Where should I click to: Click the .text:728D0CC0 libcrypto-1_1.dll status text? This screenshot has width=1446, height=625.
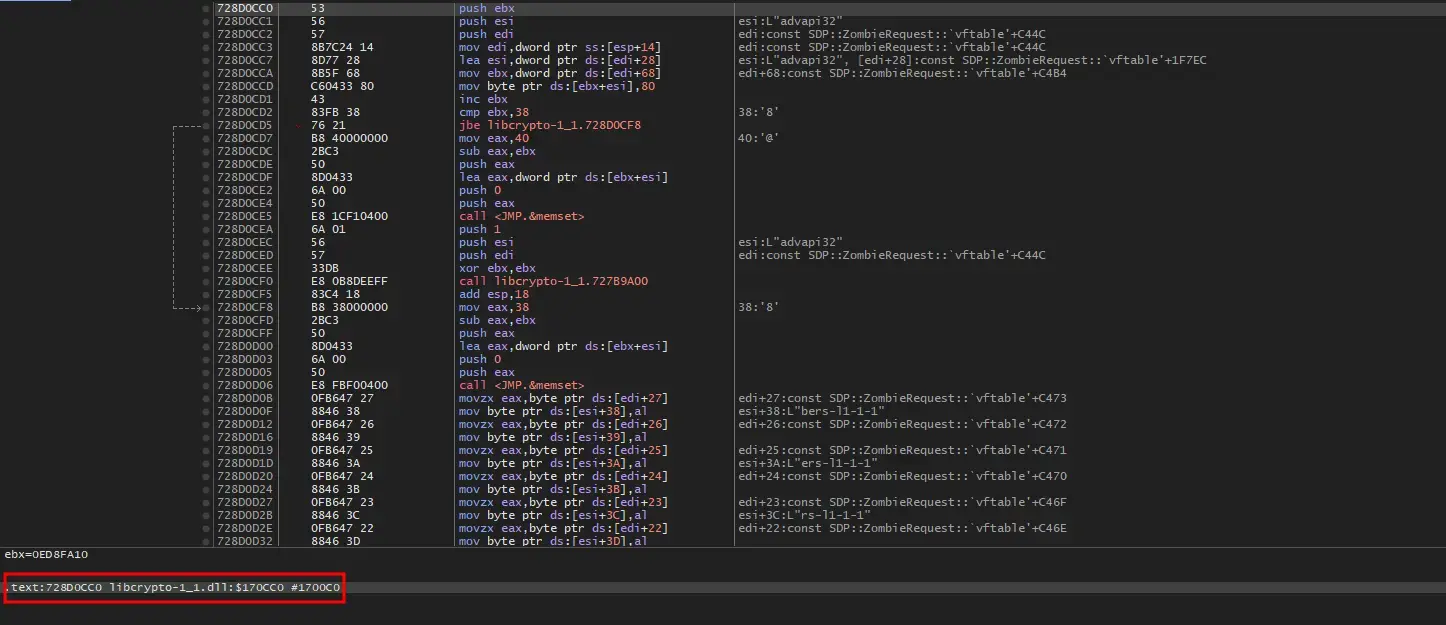(173, 587)
